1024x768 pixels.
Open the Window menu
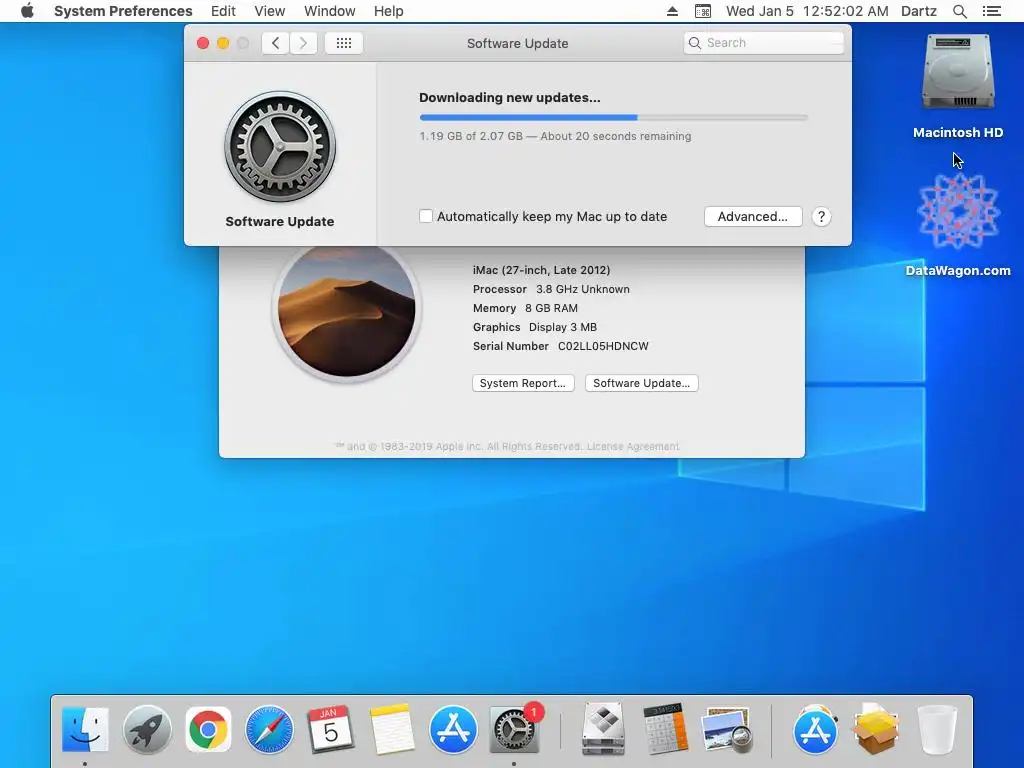(x=330, y=11)
